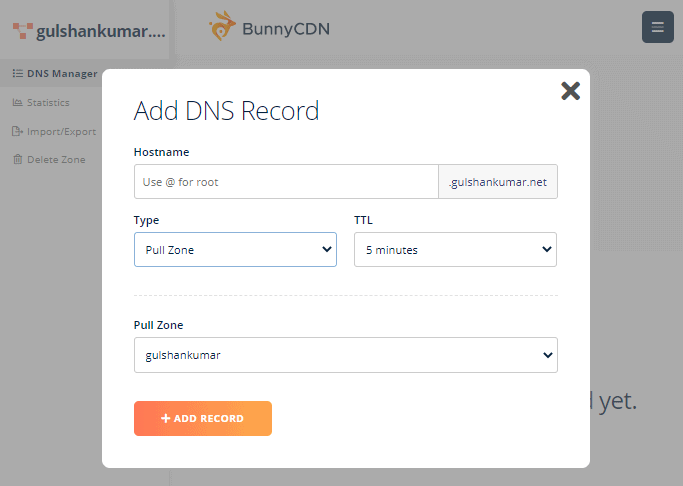The image size is (683, 486).
Task: Click the Add Record button
Action: tap(203, 418)
